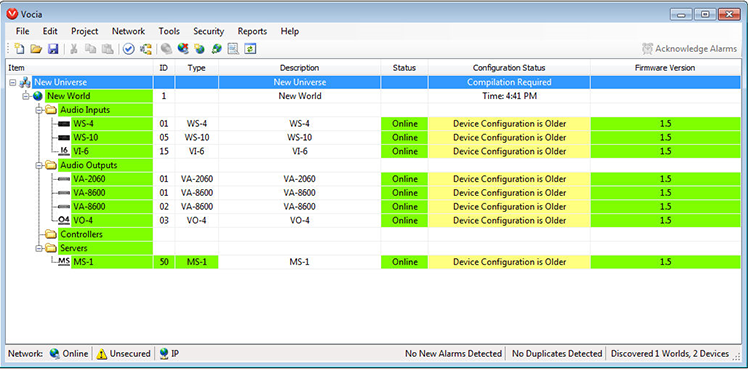Open the Project menu

click(84, 31)
